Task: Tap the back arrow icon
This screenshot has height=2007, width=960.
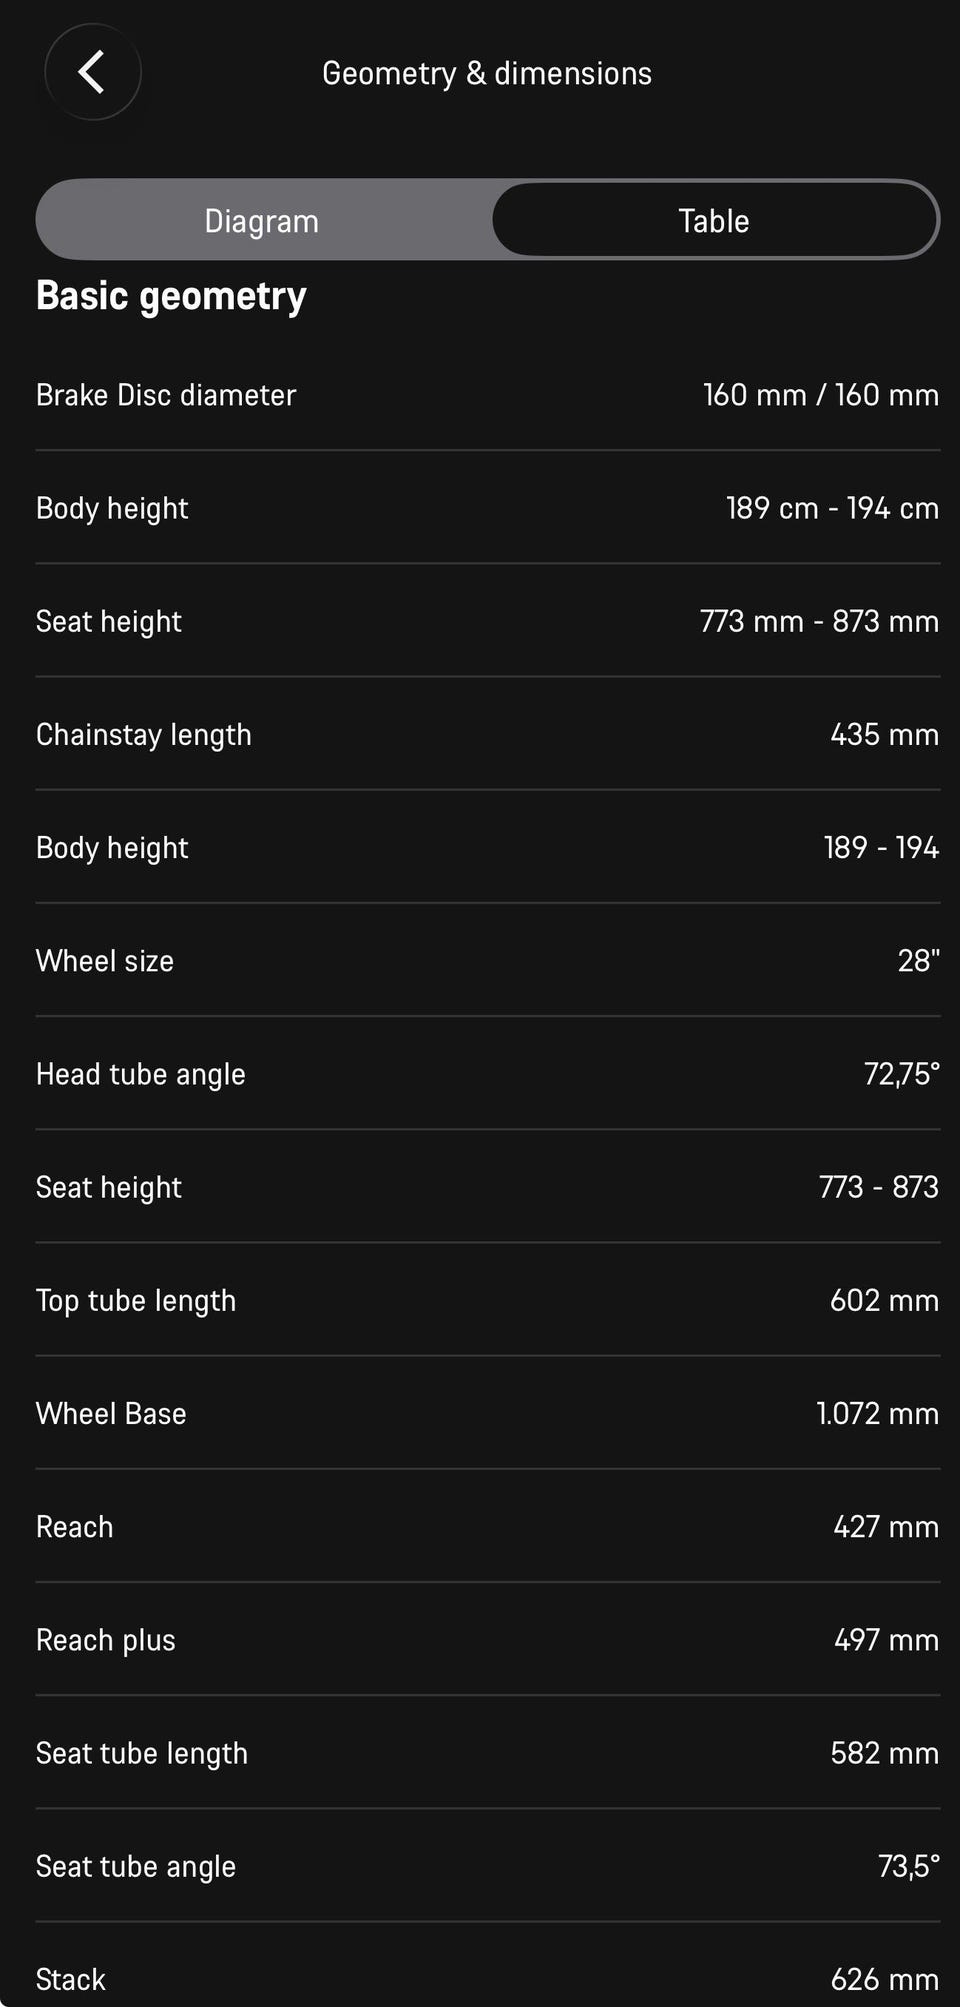Action: (x=92, y=72)
